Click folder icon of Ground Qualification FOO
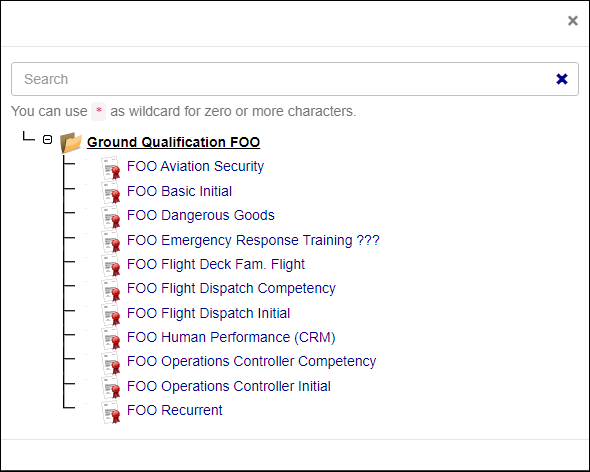This screenshot has width=590, height=472. 71,143
